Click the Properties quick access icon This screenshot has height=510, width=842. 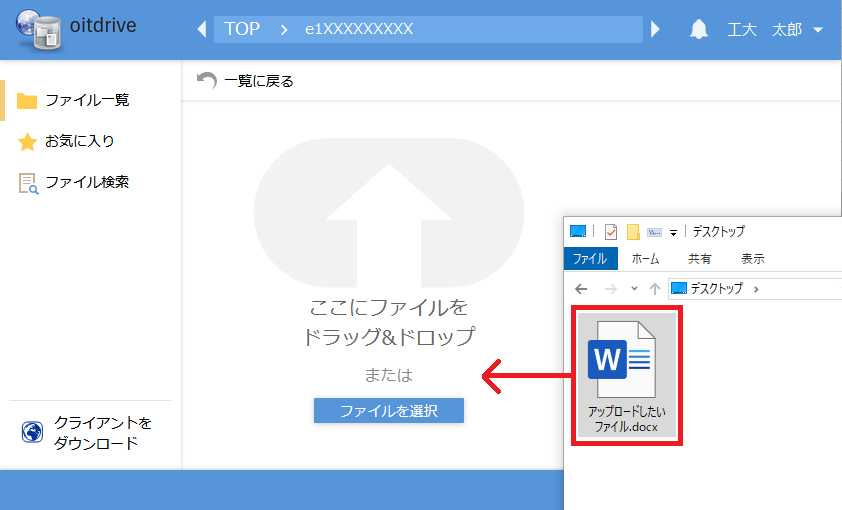click(611, 232)
